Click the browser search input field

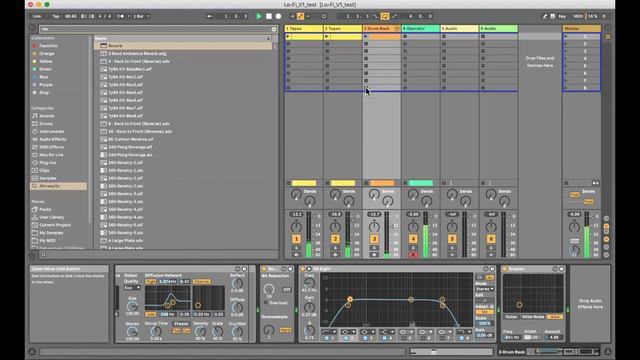(x=155, y=29)
